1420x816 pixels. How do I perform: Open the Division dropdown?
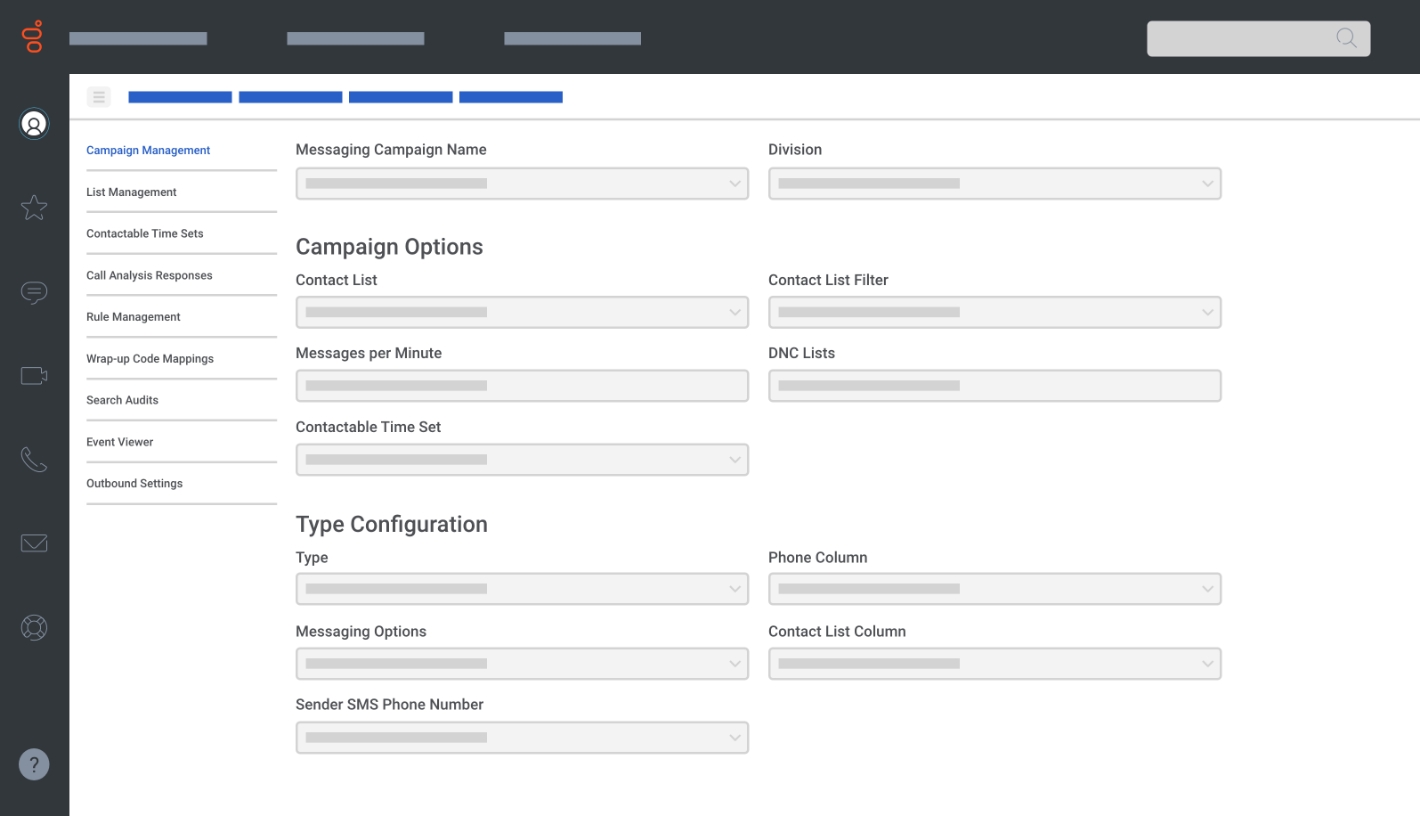pyautogui.click(x=994, y=183)
